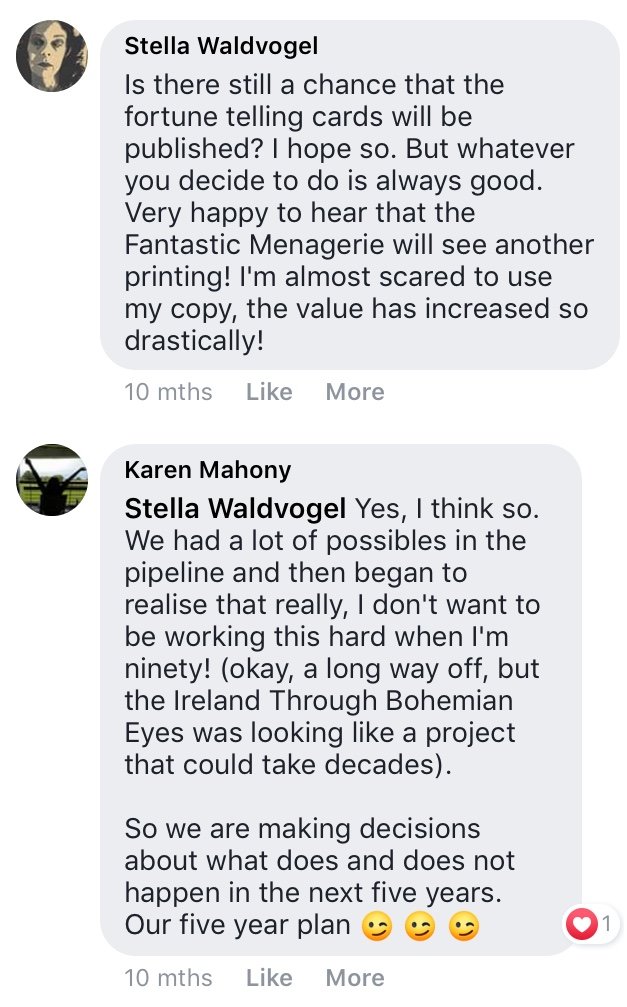627x1007 pixels.
Task: Click "Our five year plan" text in reply
Action: coord(238,925)
